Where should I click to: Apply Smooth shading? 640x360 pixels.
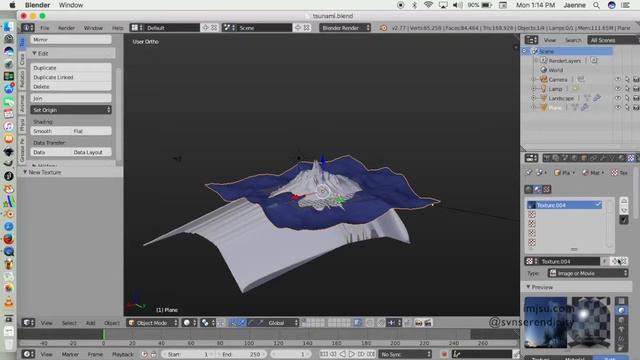point(51,131)
